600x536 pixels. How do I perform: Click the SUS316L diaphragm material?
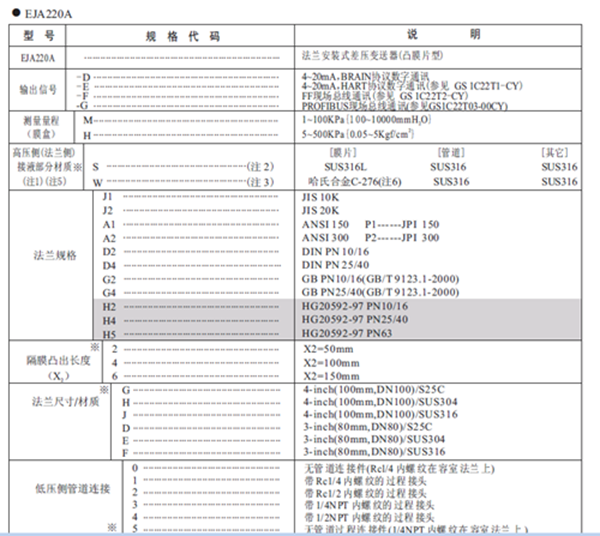point(345,167)
